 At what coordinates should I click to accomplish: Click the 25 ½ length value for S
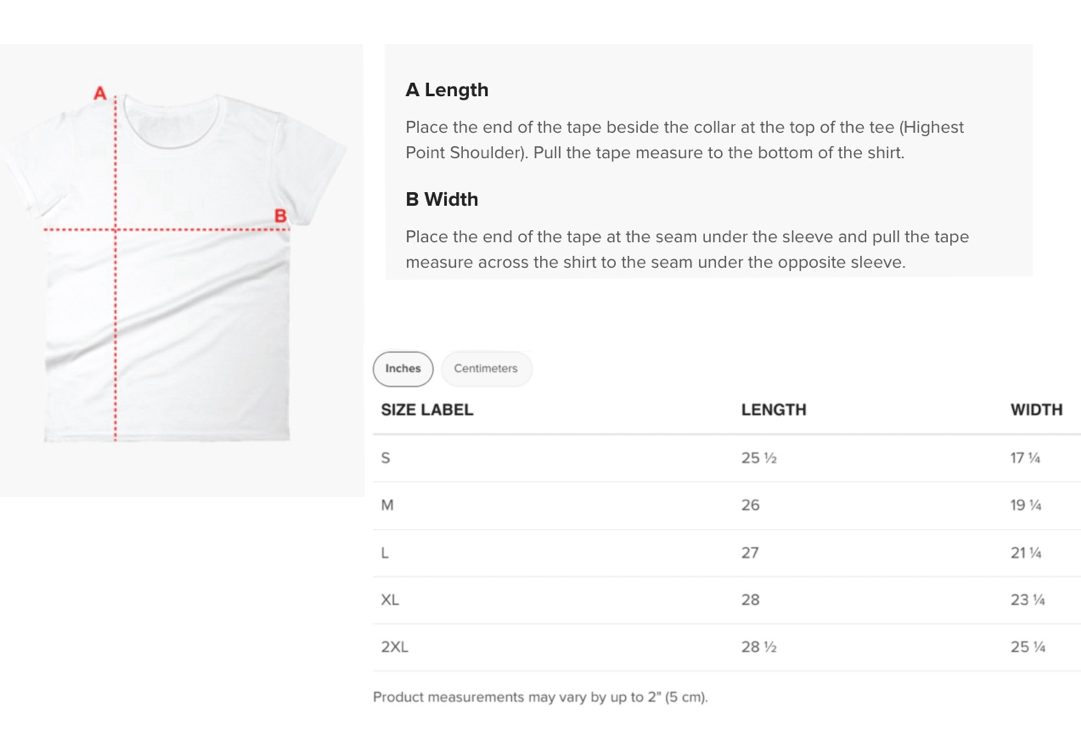[759, 458]
